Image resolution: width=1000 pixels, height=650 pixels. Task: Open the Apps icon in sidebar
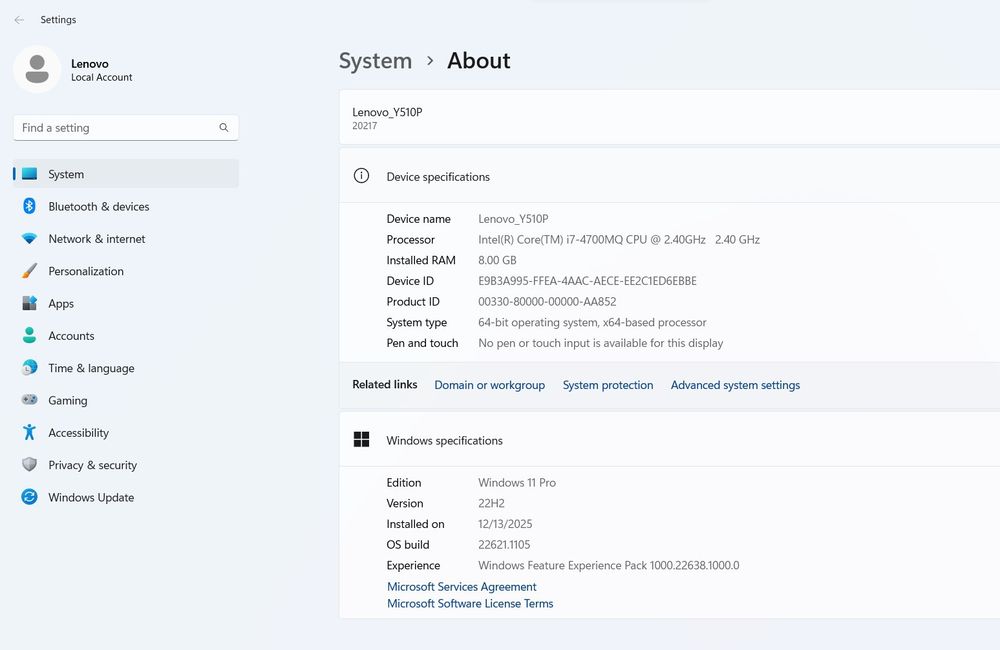30,304
